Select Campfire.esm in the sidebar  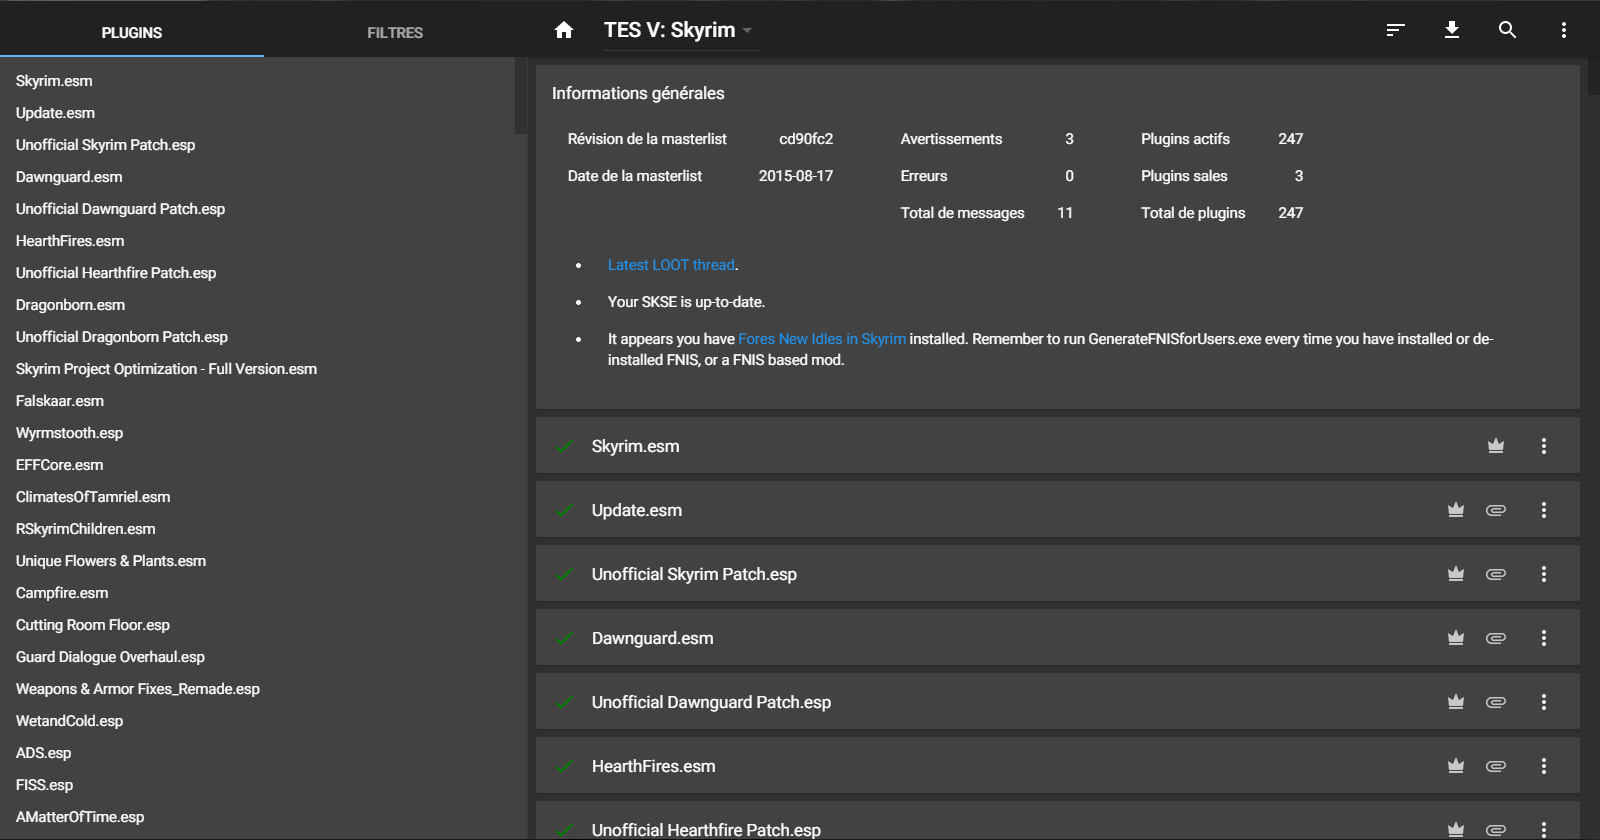click(62, 593)
